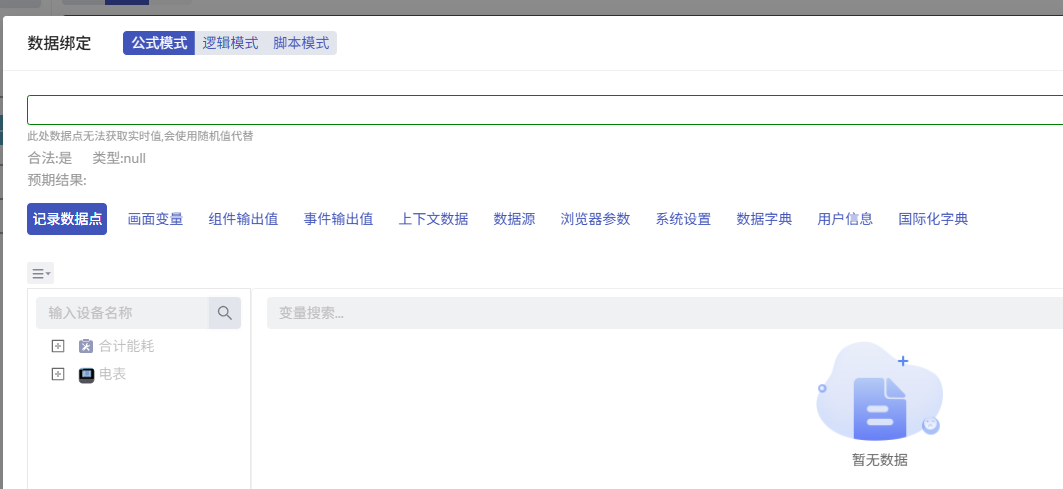Open the 数据字典 tab
This screenshot has height=489, width=1063.
(764, 219)
